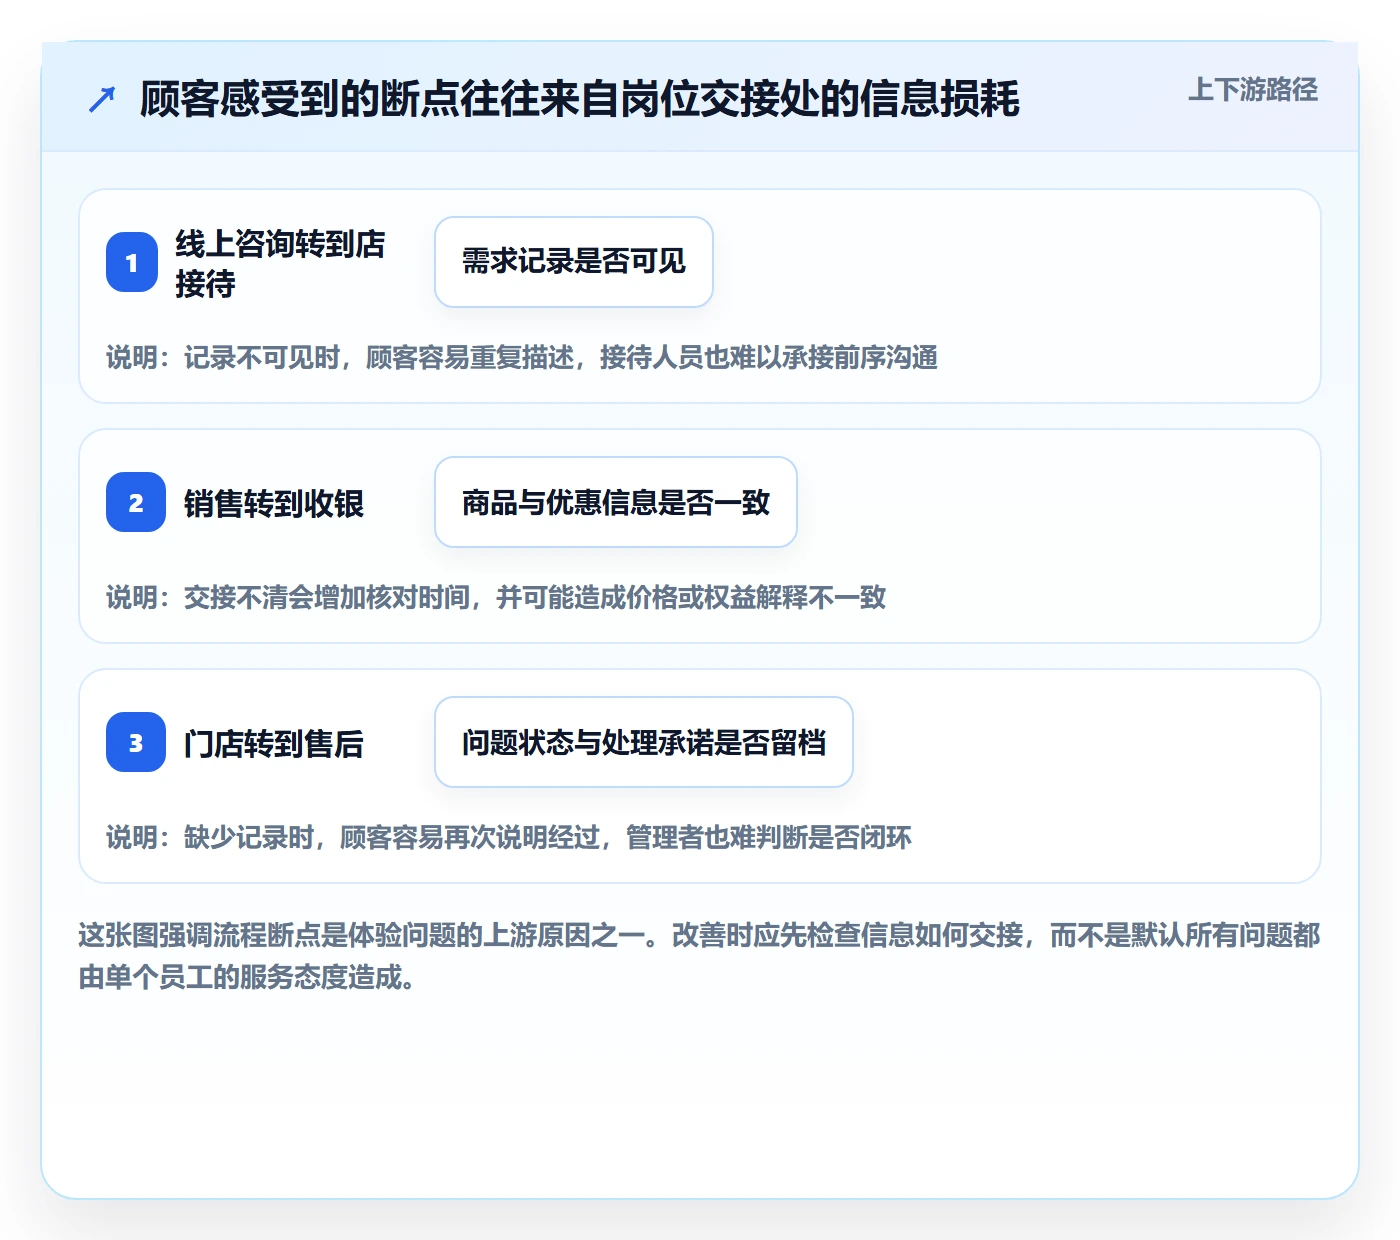Select the 商品与优惠信息是否一致 pill

[616, 502]
